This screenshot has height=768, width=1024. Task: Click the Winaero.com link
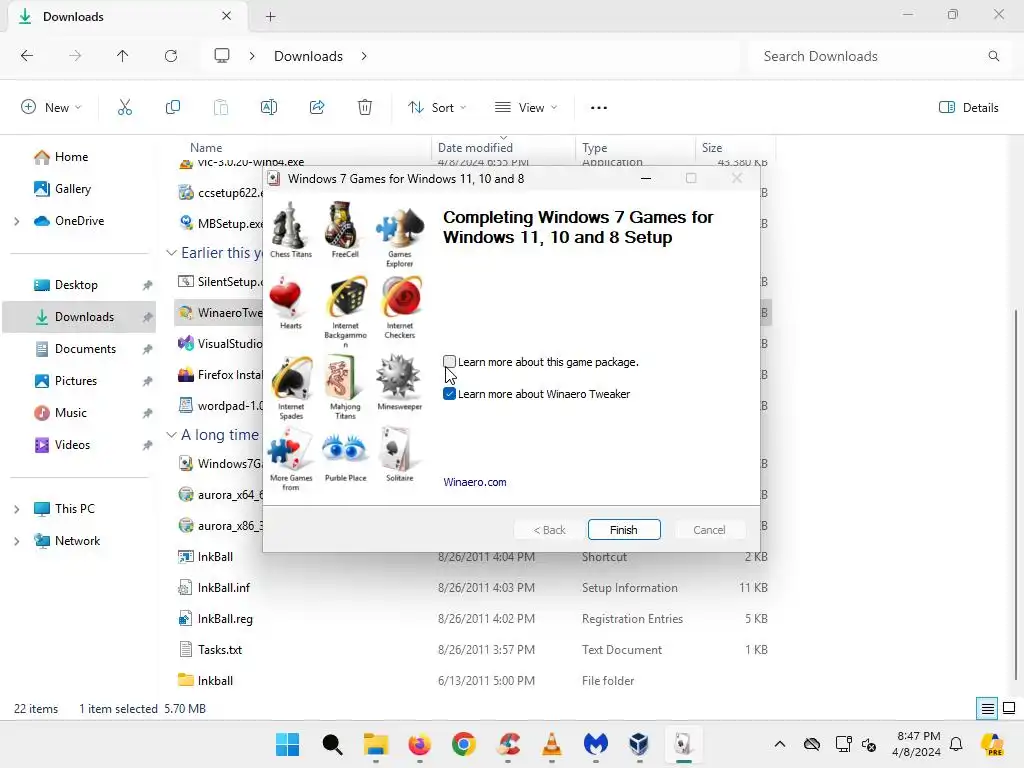coord(475,482)
